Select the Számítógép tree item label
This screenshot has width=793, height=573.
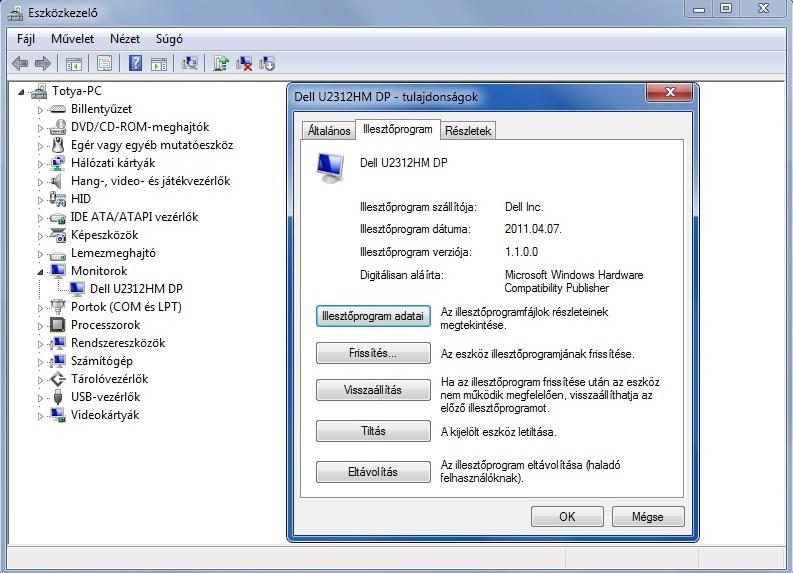pos(102,361)
